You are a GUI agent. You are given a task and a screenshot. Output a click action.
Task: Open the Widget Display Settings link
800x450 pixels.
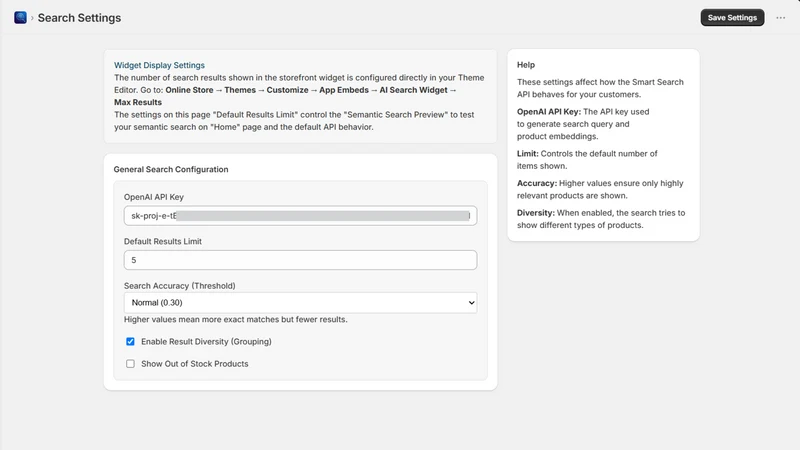click(159, 65)
